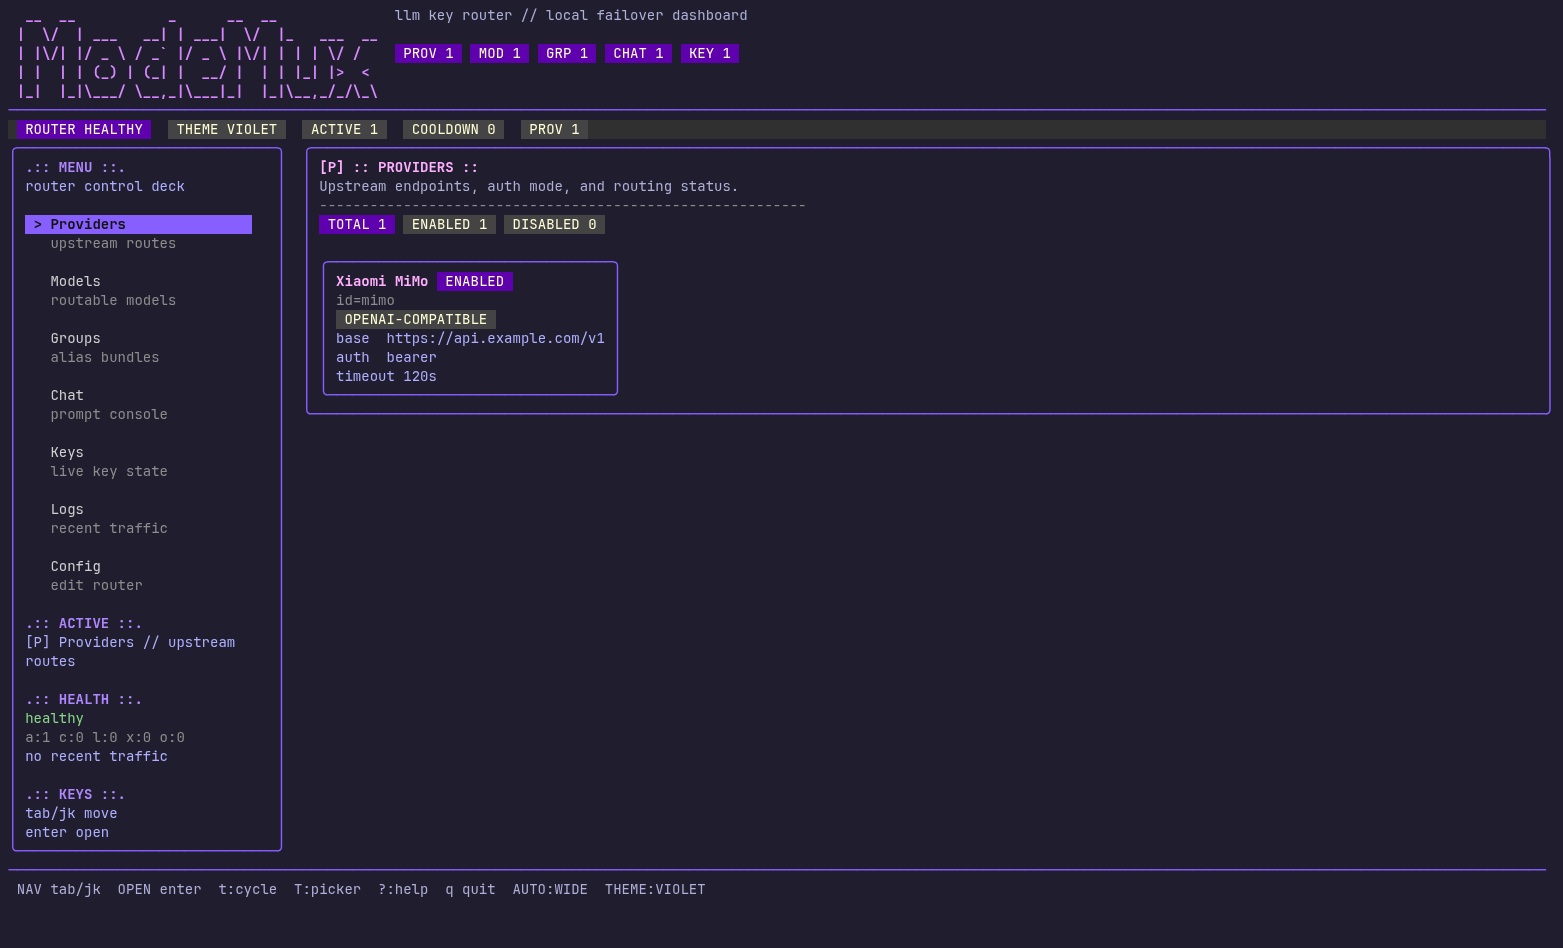
Task: Click the Upstream endpoints description line
Action: pos(529,186)
